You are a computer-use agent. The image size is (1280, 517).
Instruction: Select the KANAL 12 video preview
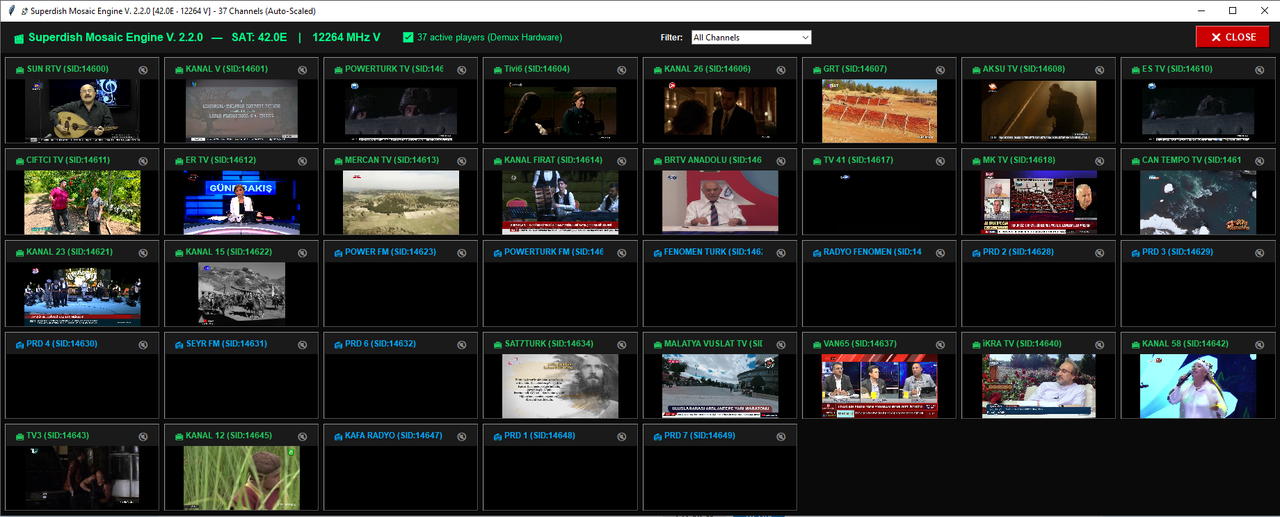[242, 477]
